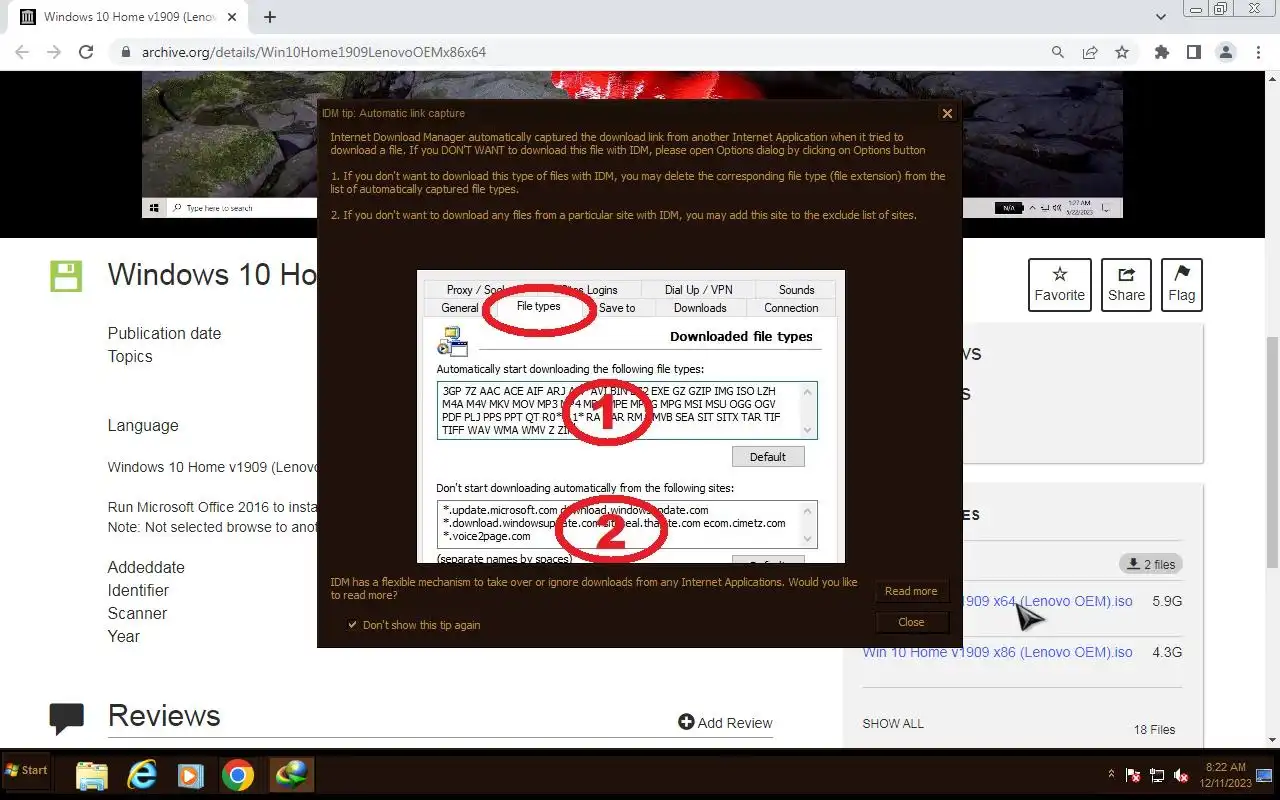The image size is (1280, 800).
Task: Click the muted volume tray icon
Action: point(1181,775)
